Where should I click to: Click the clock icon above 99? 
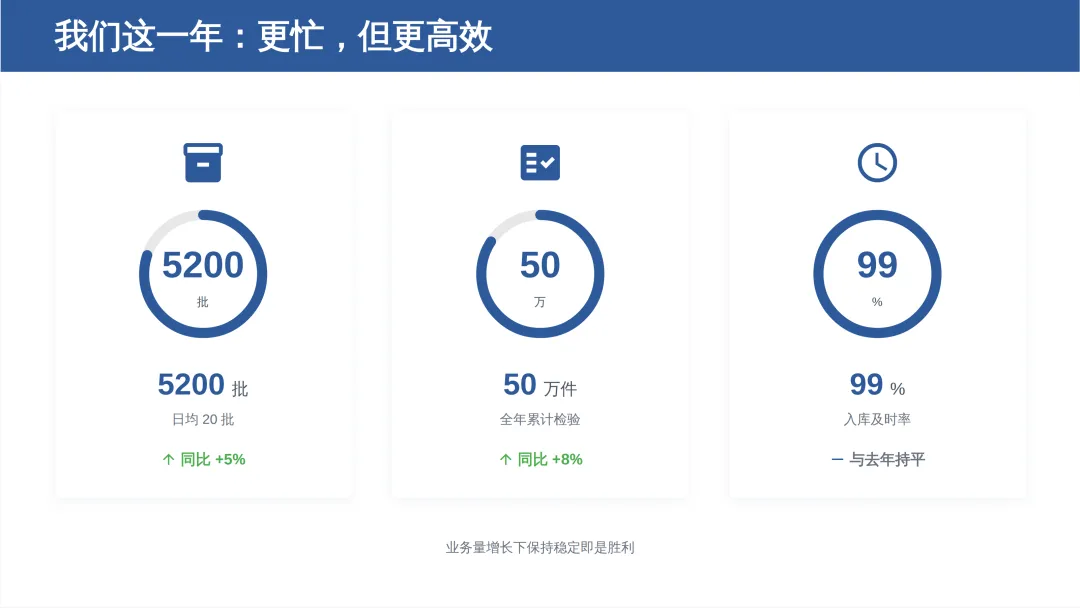[877, 163]
